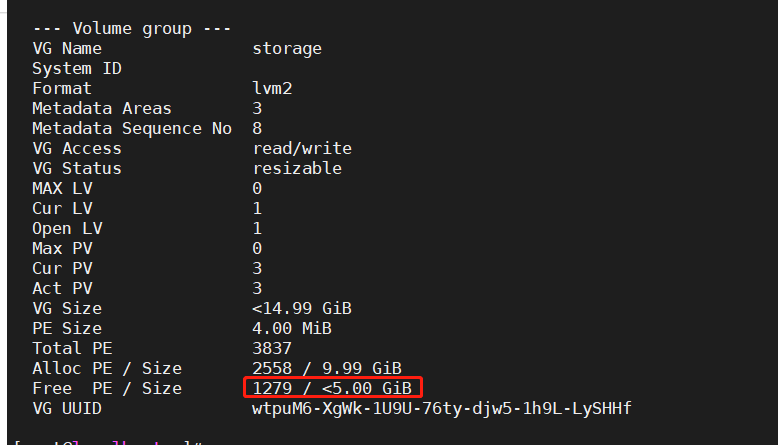Click the 'System ID' label

tap(76, 68)
